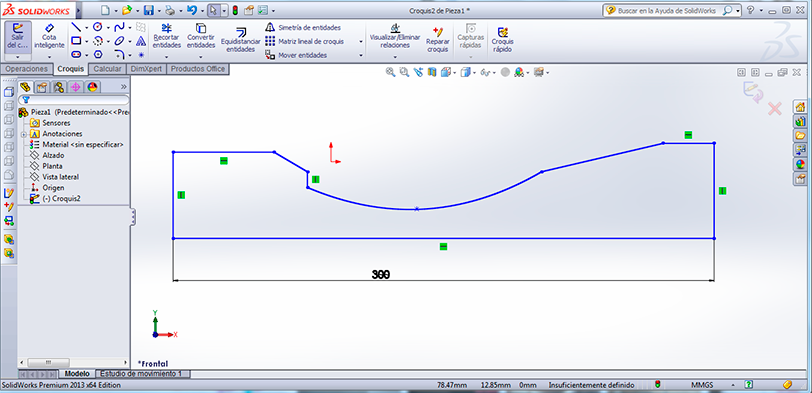The width and height of the screenshot is (812, 393).
Task: Expand the Anotaciones tree node
Action: click(23, 134)
